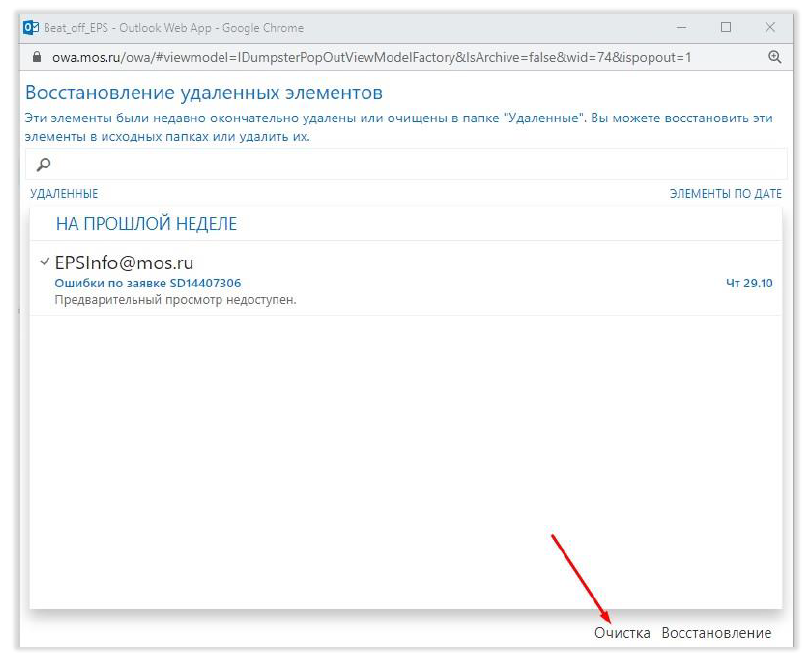Open the "Элементы по дате" sort dropdown
The height and width of the screenshot is (653, 806).
pyautogui.click(x=725, y=194)
